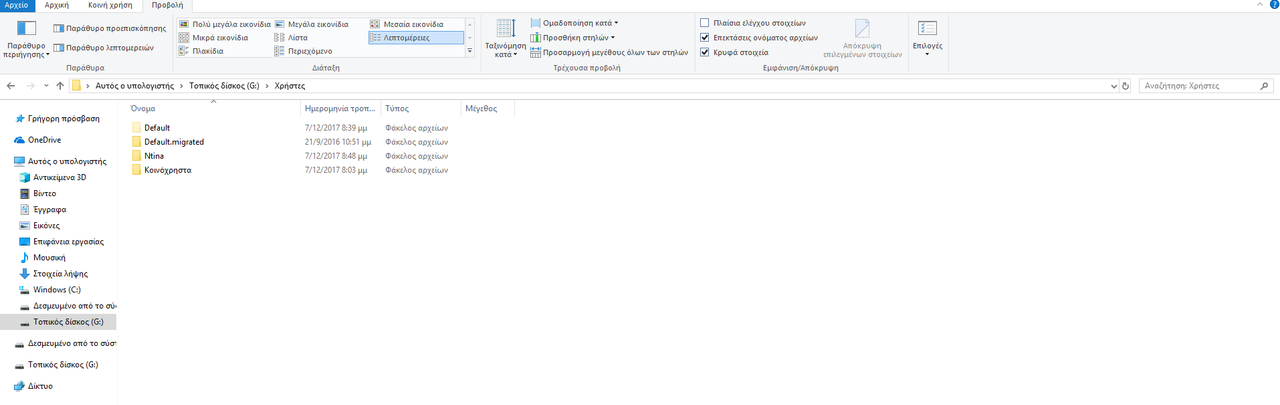Expand the layout gallery more arrow

(x=470, y=51)
